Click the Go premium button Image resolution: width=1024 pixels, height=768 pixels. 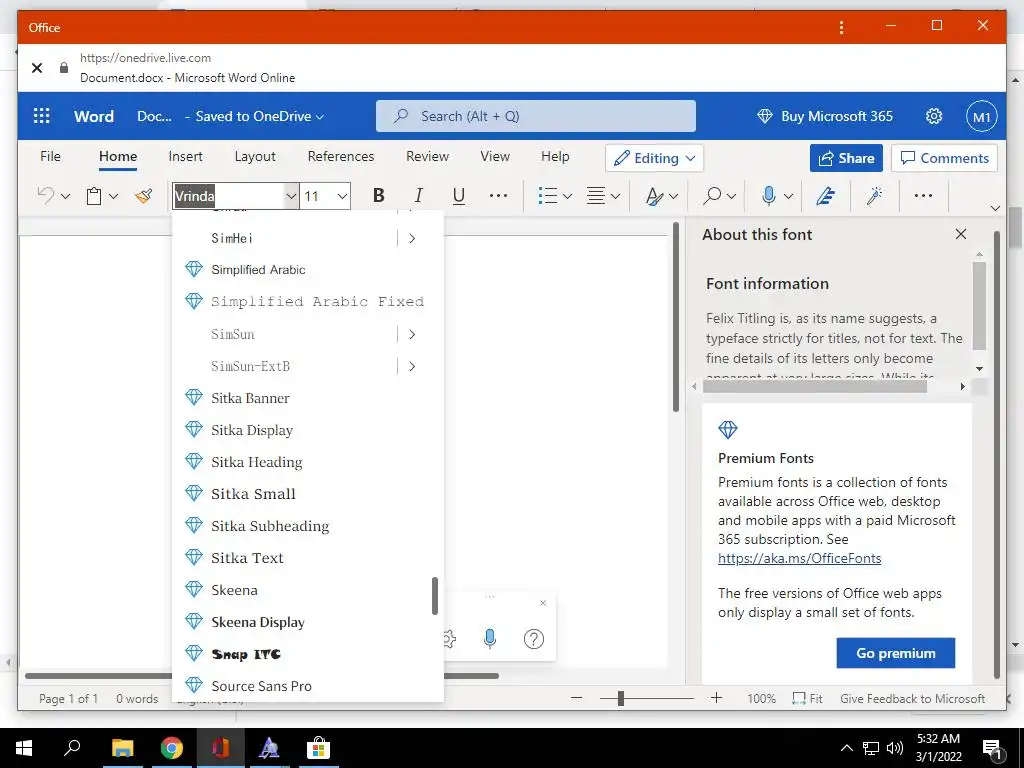pos(895,653)
